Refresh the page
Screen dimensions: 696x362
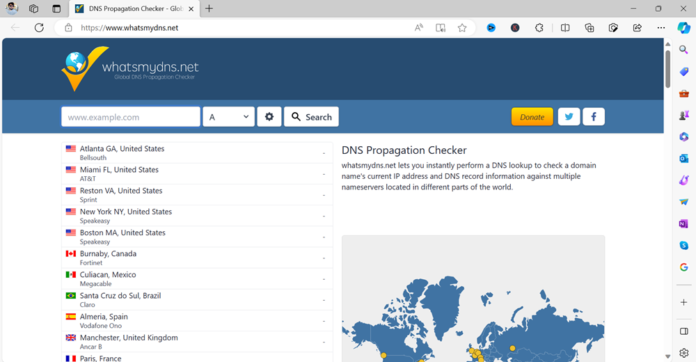[39, 28]
